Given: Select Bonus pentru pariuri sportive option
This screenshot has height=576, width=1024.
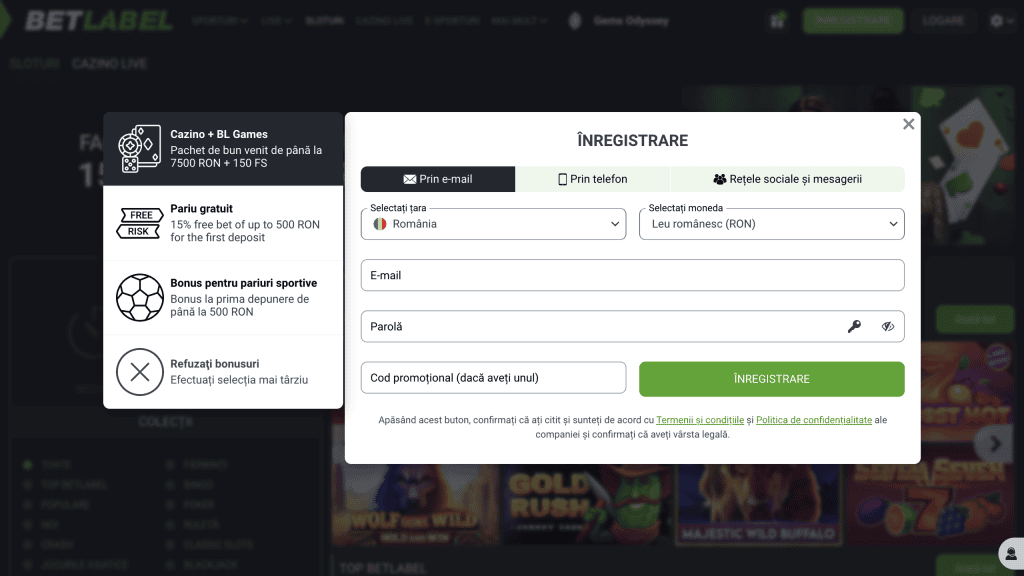Looking at the screenshot, I should pos(223,297).
